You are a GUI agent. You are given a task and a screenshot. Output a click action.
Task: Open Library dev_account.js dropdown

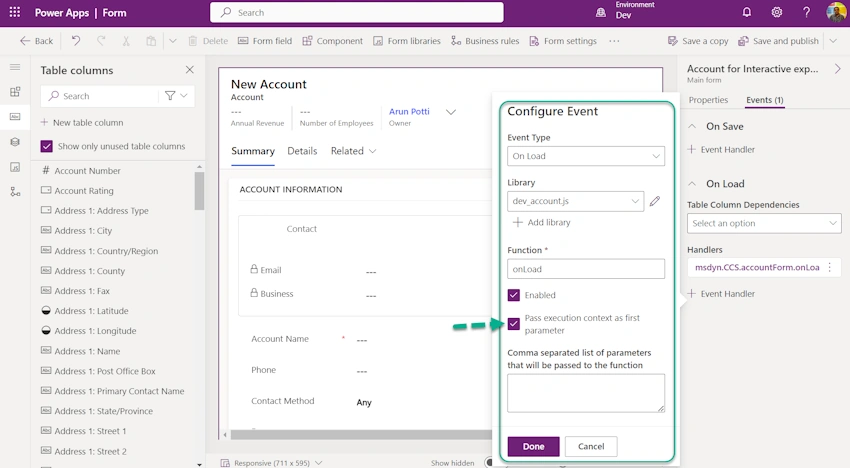pyautogui.click(x=575, y=201)
